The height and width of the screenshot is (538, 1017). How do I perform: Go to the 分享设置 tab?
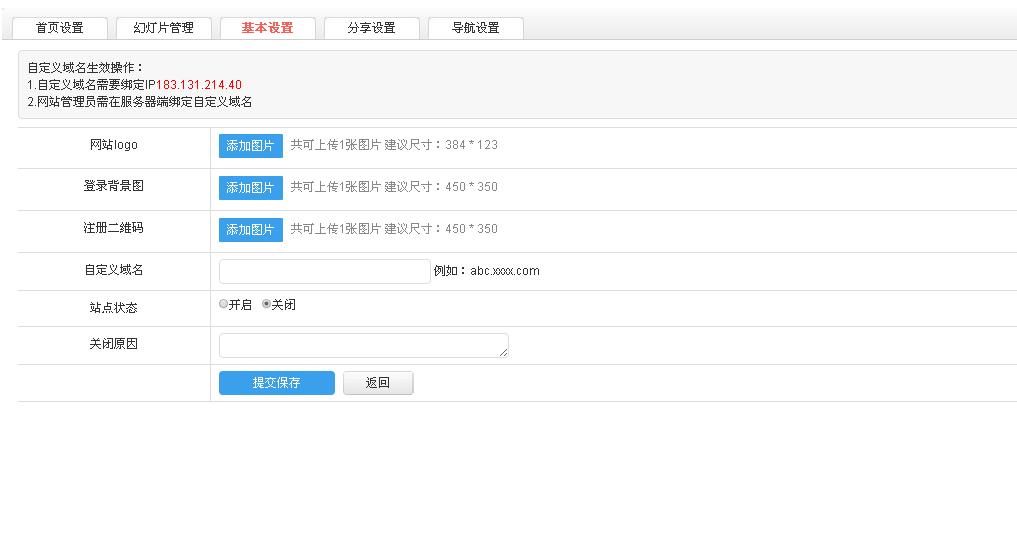pyautogui.click(x=371, y=28)
